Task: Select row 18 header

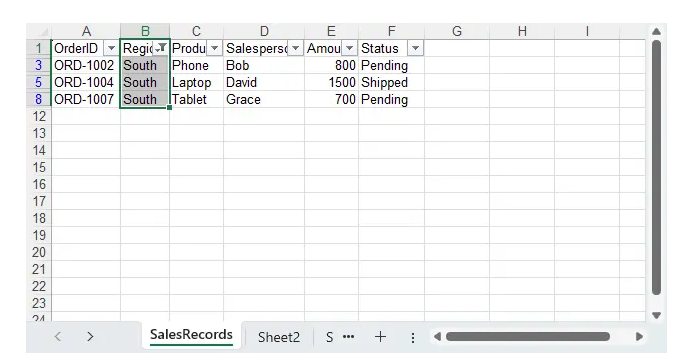Action: click(x=38, y=218)
